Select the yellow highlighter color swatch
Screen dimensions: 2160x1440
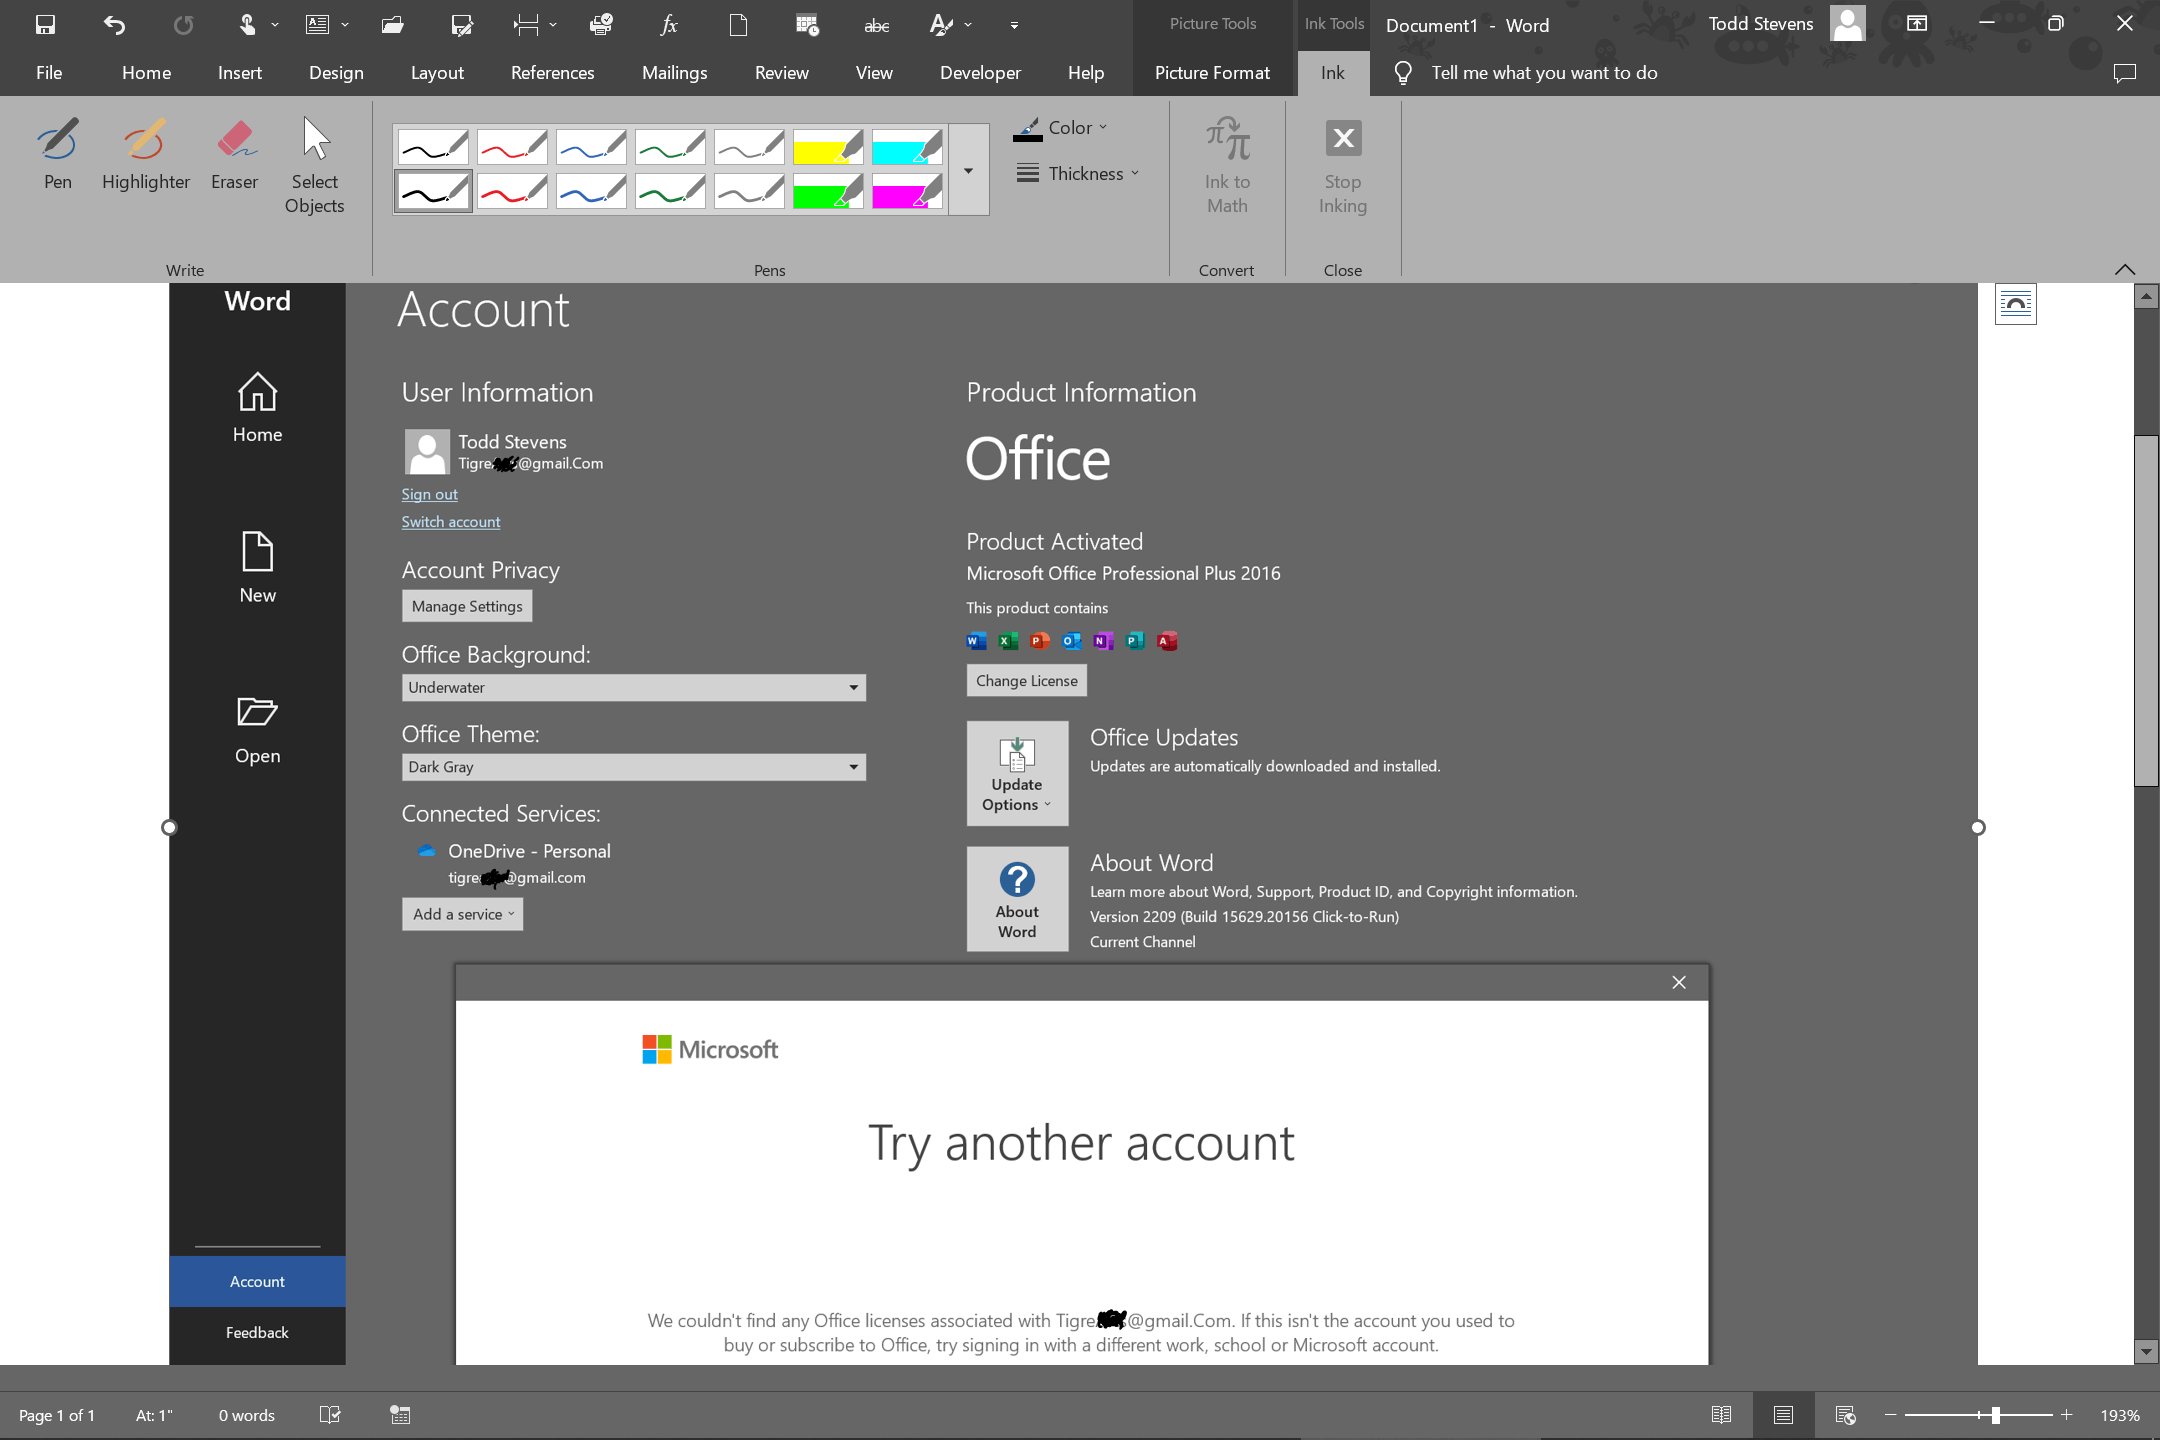[829, 148]
